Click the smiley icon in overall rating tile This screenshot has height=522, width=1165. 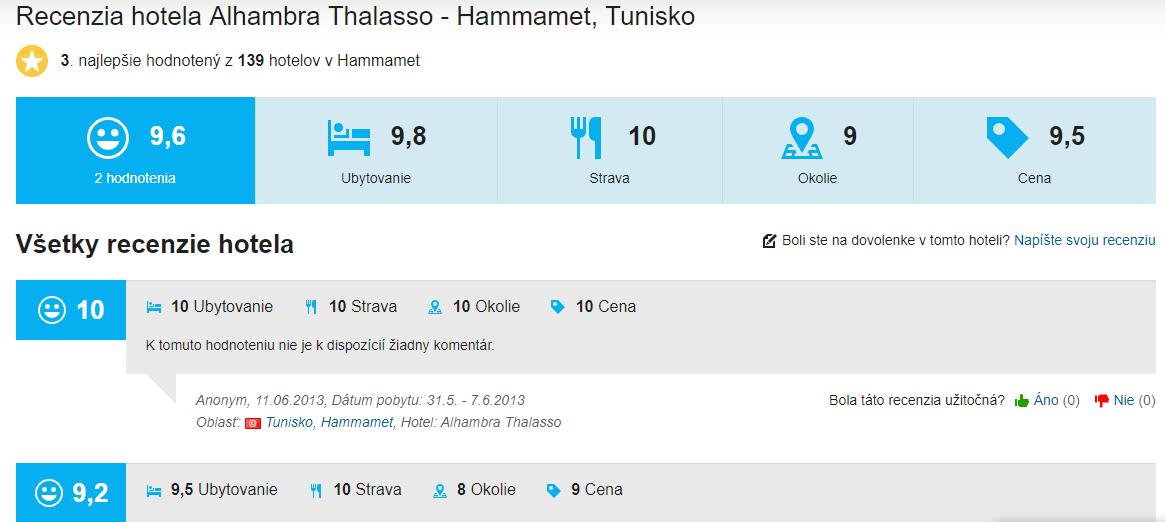pyautogui.click(x=108, y=138)
